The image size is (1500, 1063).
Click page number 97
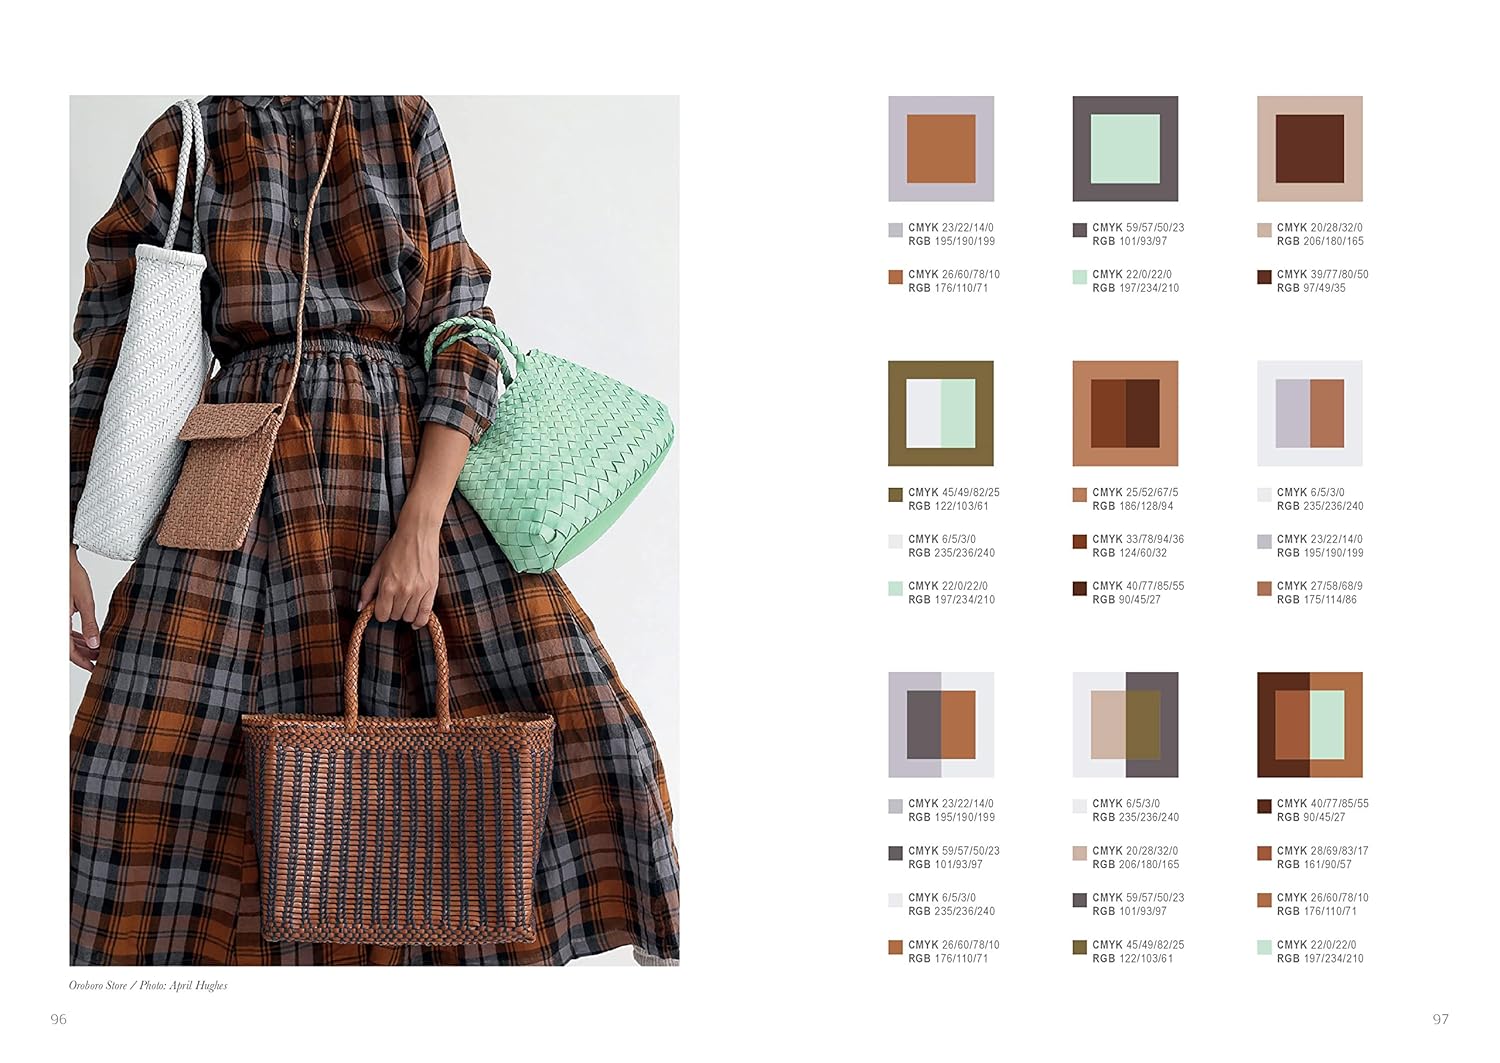1440,1019
